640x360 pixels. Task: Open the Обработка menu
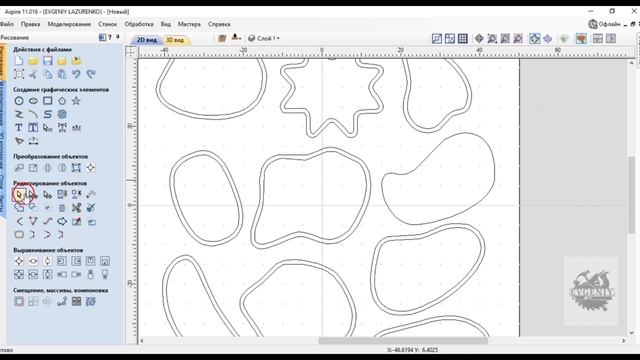[139, 24]
